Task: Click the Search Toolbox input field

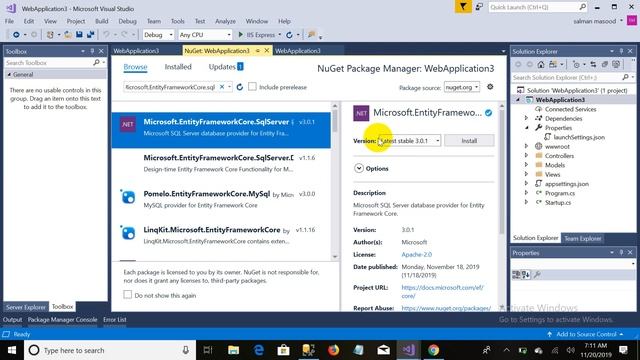Action: pos(49,62)
